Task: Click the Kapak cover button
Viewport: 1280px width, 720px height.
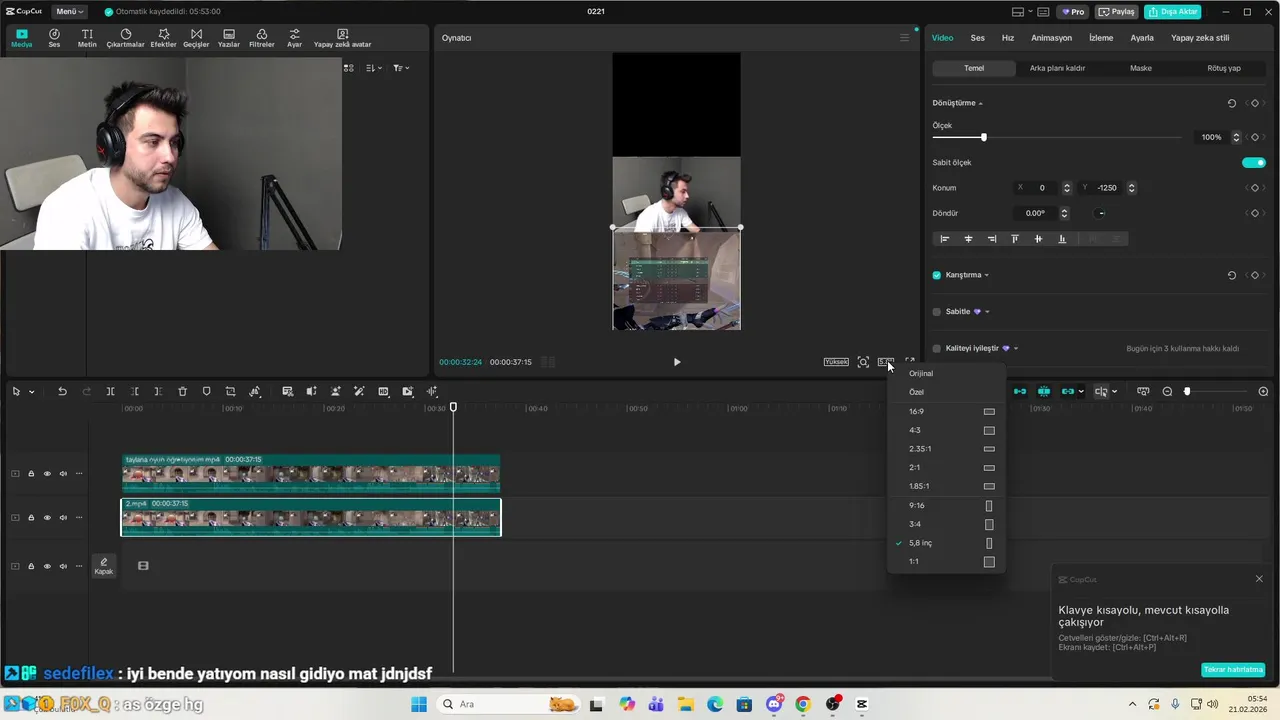Action: pos(103,566)
